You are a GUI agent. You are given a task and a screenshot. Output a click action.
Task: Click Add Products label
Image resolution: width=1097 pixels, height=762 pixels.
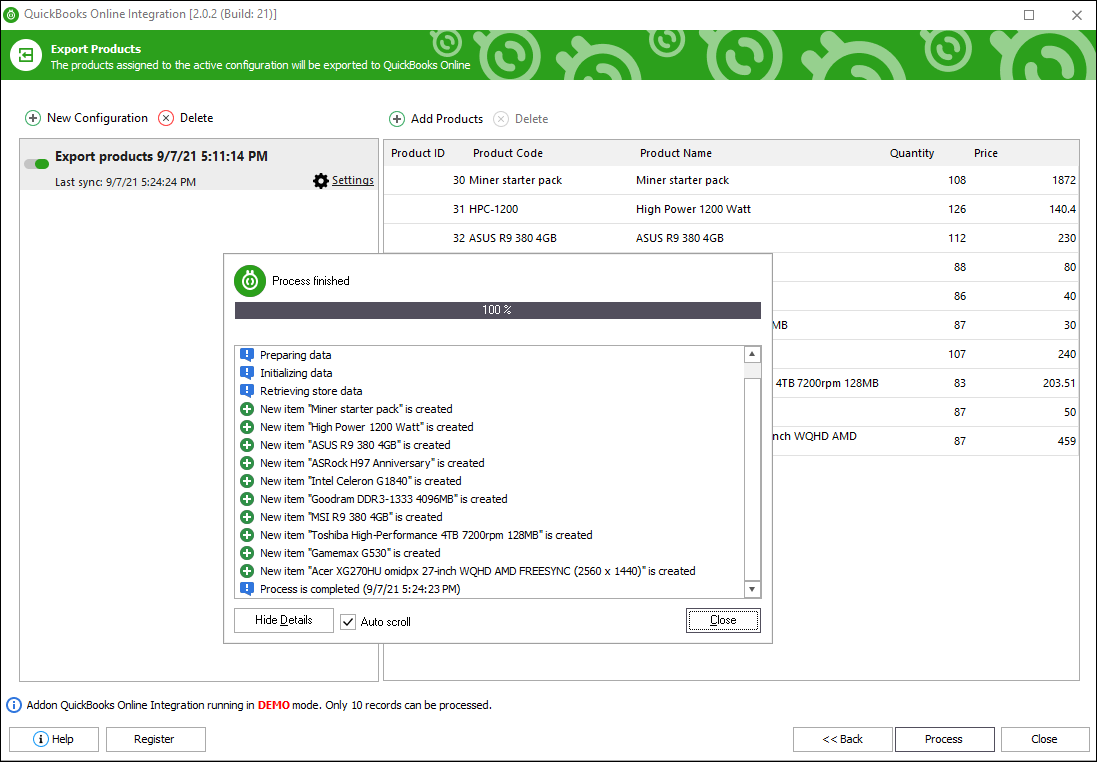(x=446, y=119)
